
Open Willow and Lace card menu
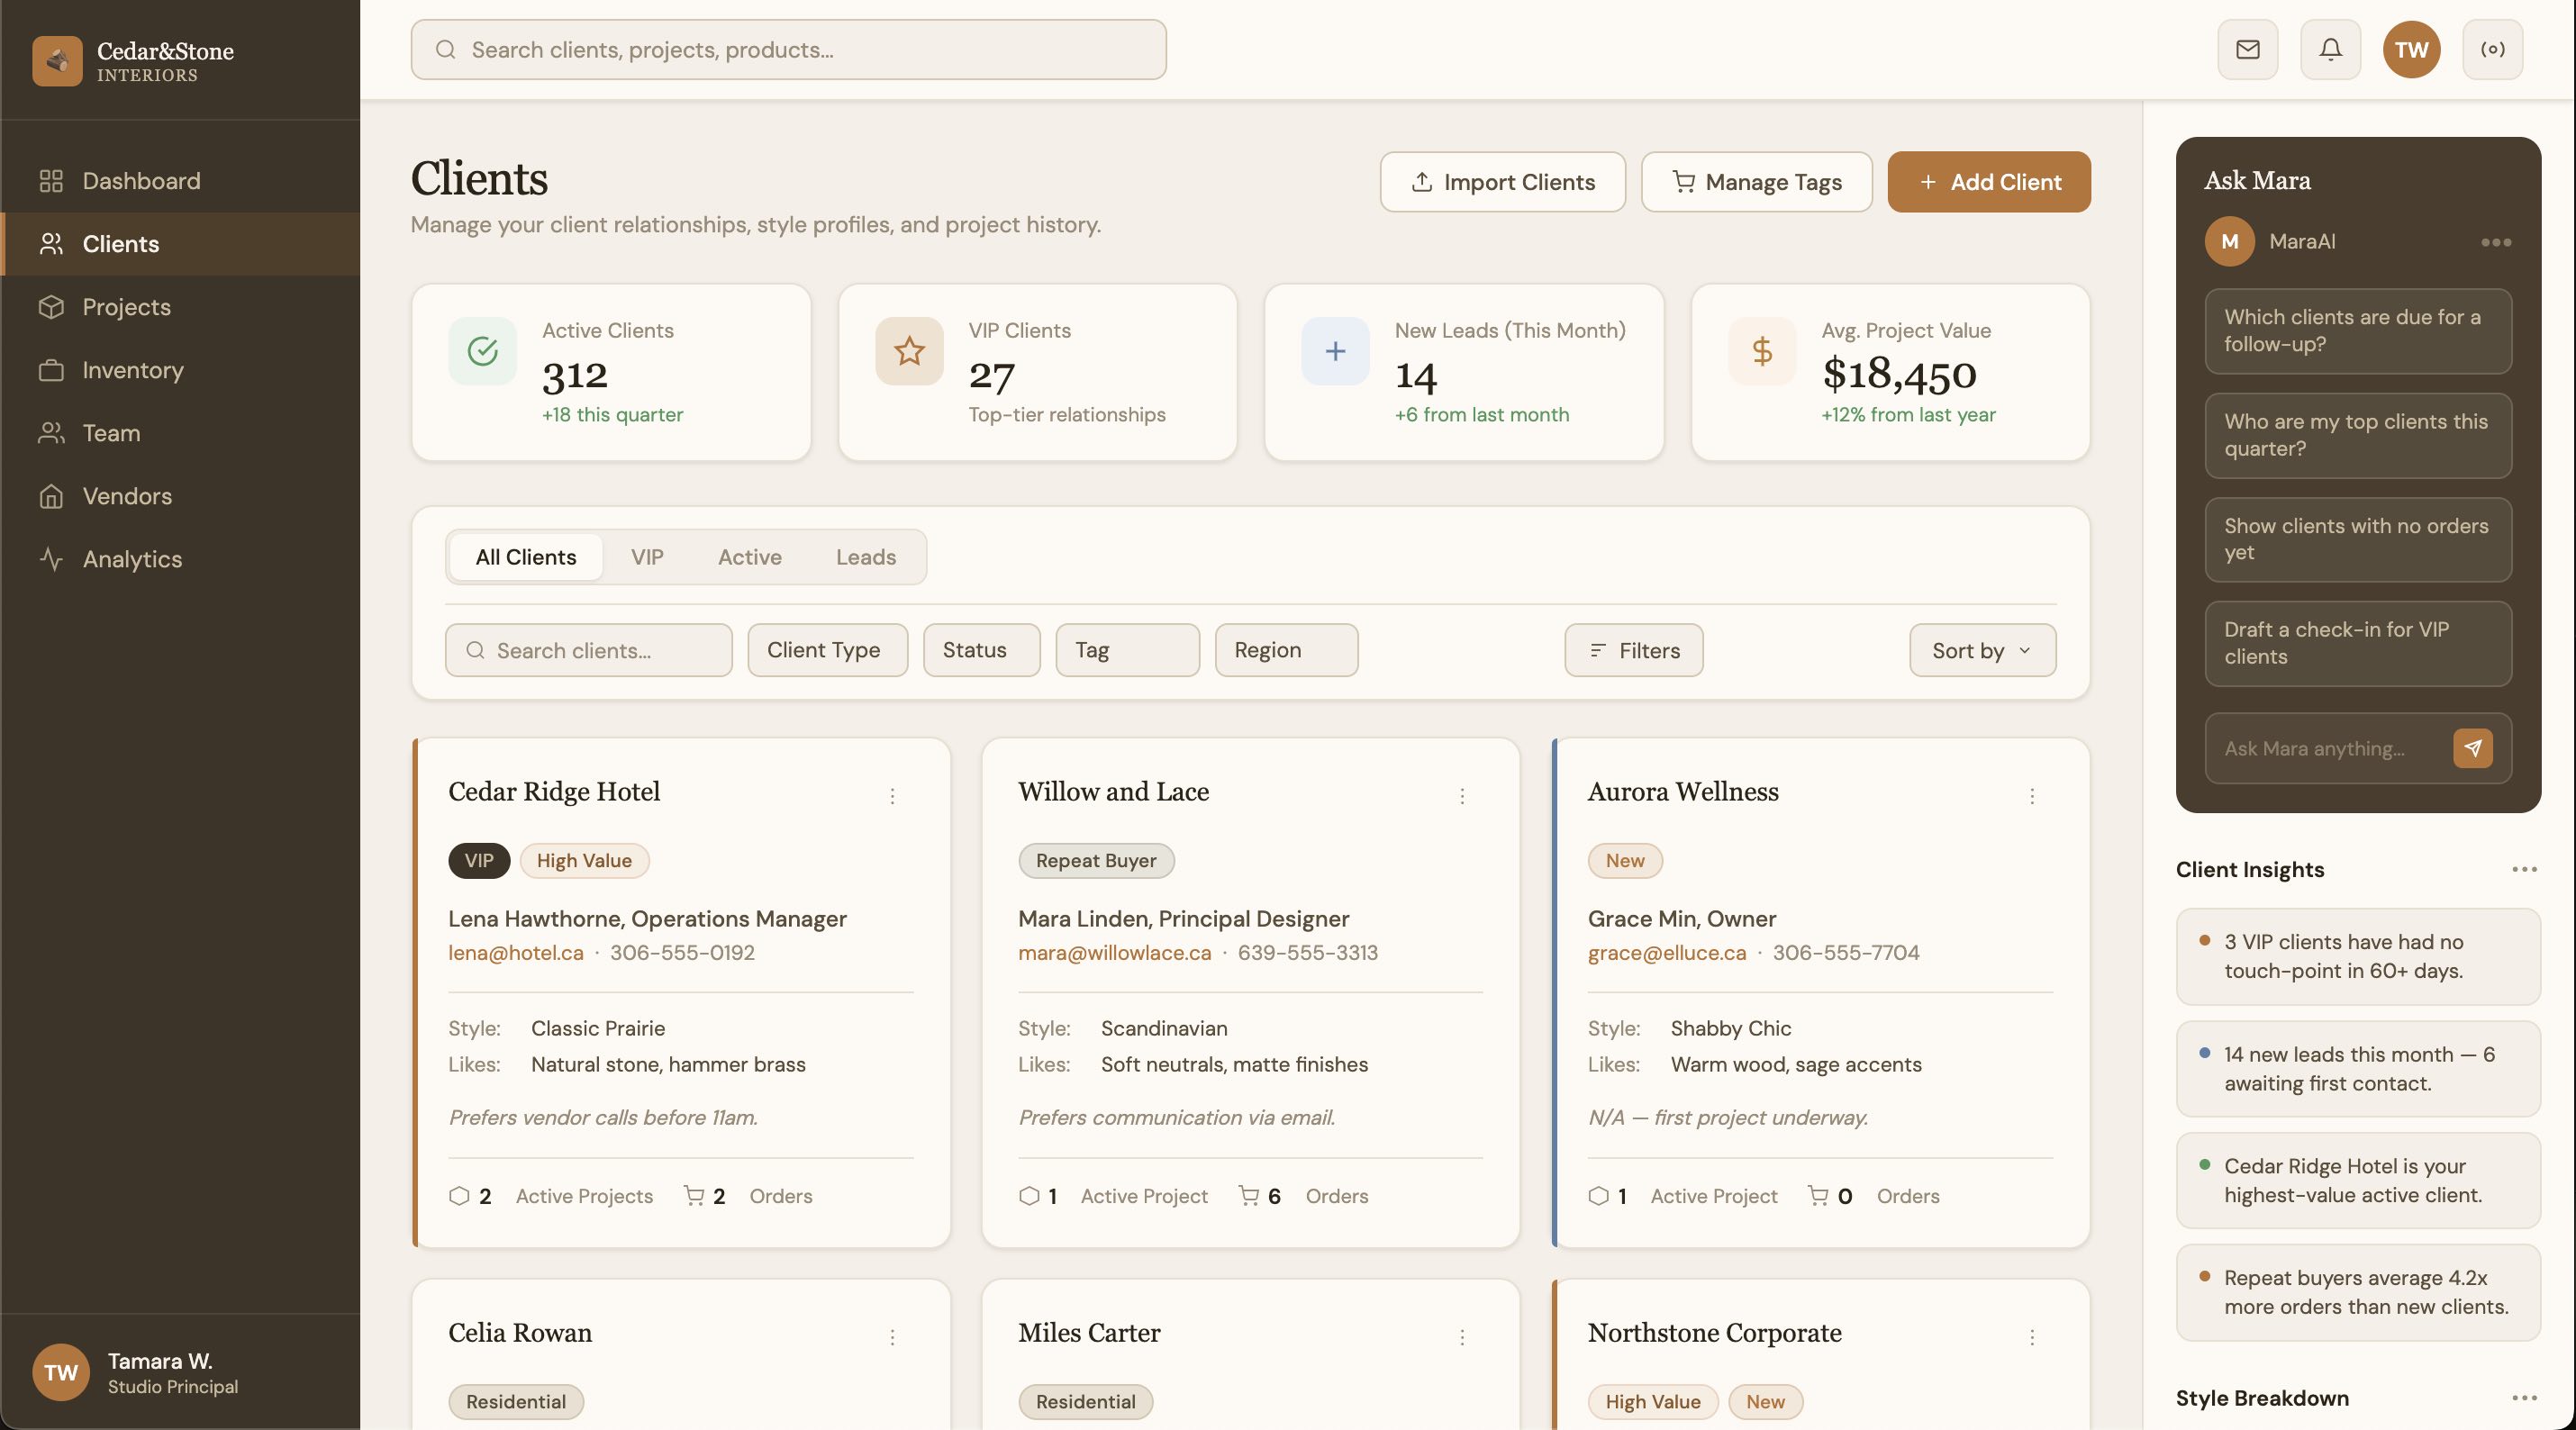pyautogui.click(x=1462, y=796)
